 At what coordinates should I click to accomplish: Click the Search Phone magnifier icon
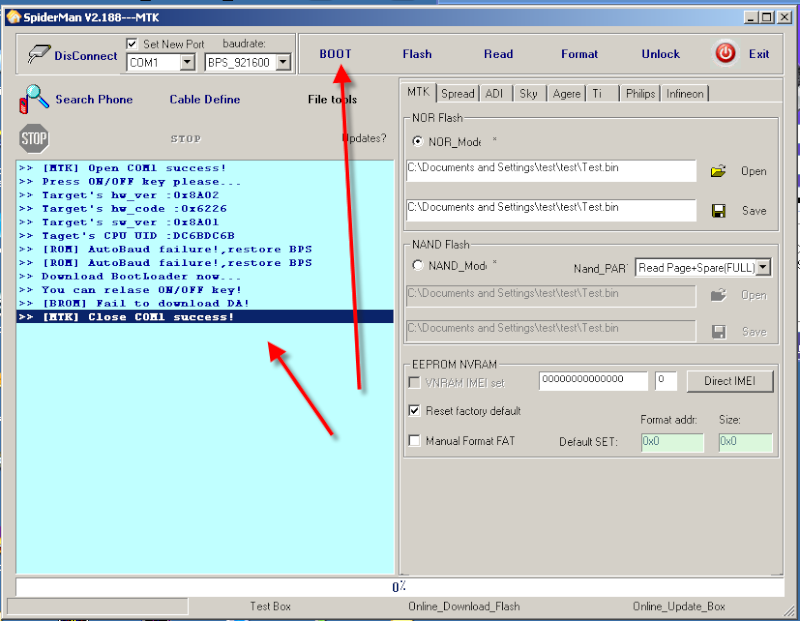coord(34,98)
